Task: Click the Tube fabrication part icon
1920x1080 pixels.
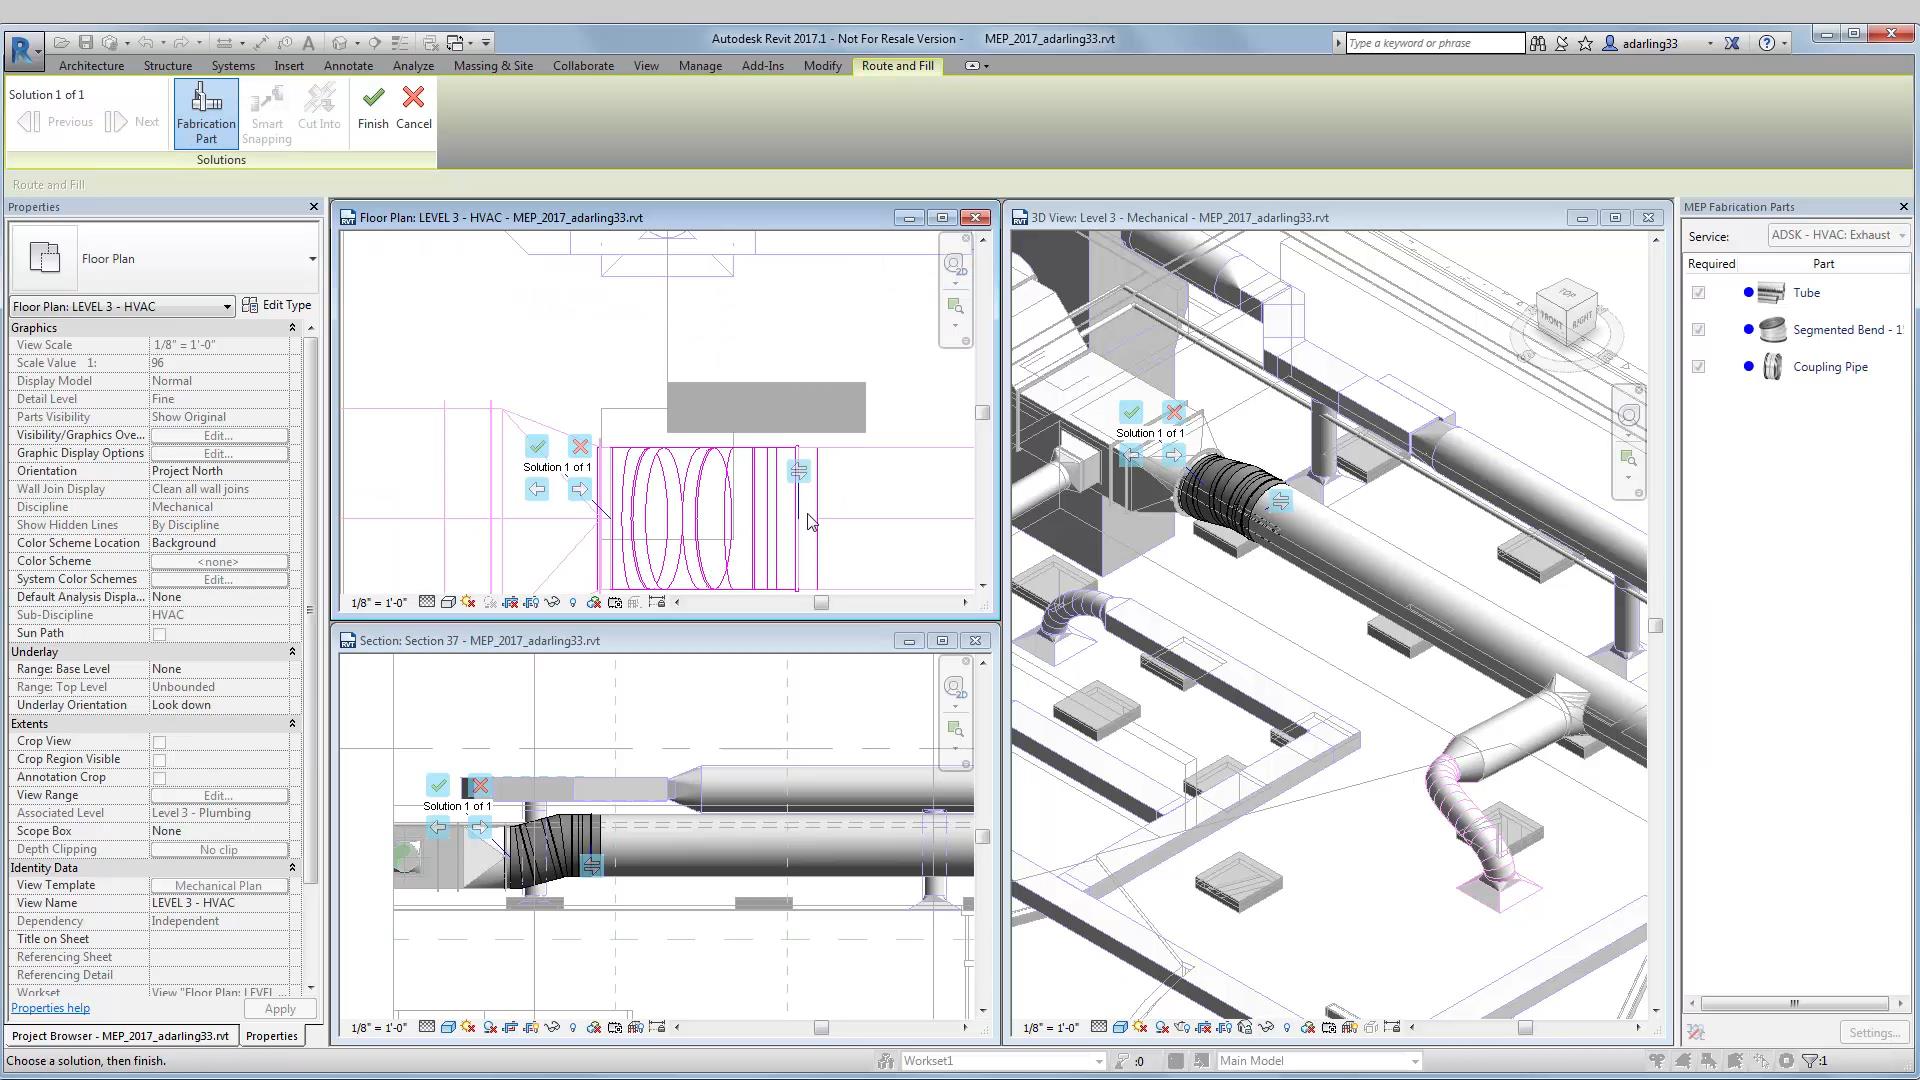Action: point(1771,293)
